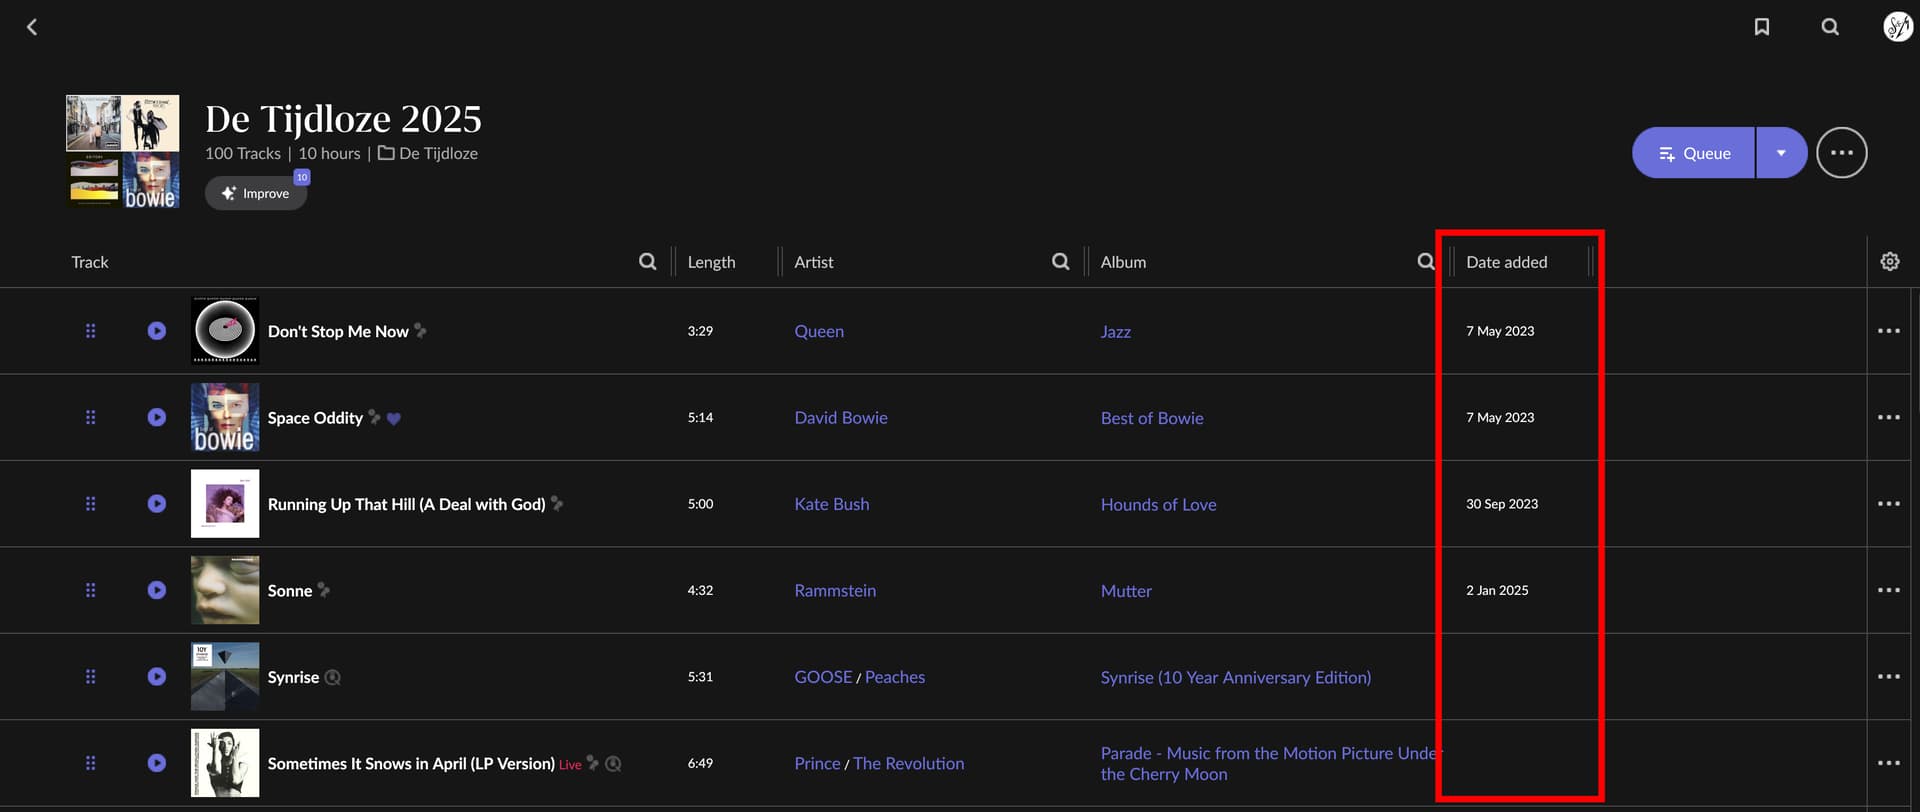The width and height of the screenshot is (1920, 812).
Task: Sort by the Length column header
Action: tap(711, 262)
